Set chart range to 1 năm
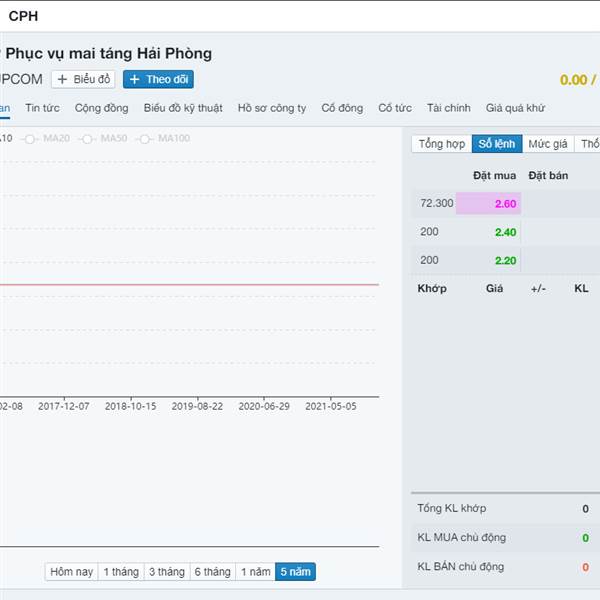 pos(256,572)
